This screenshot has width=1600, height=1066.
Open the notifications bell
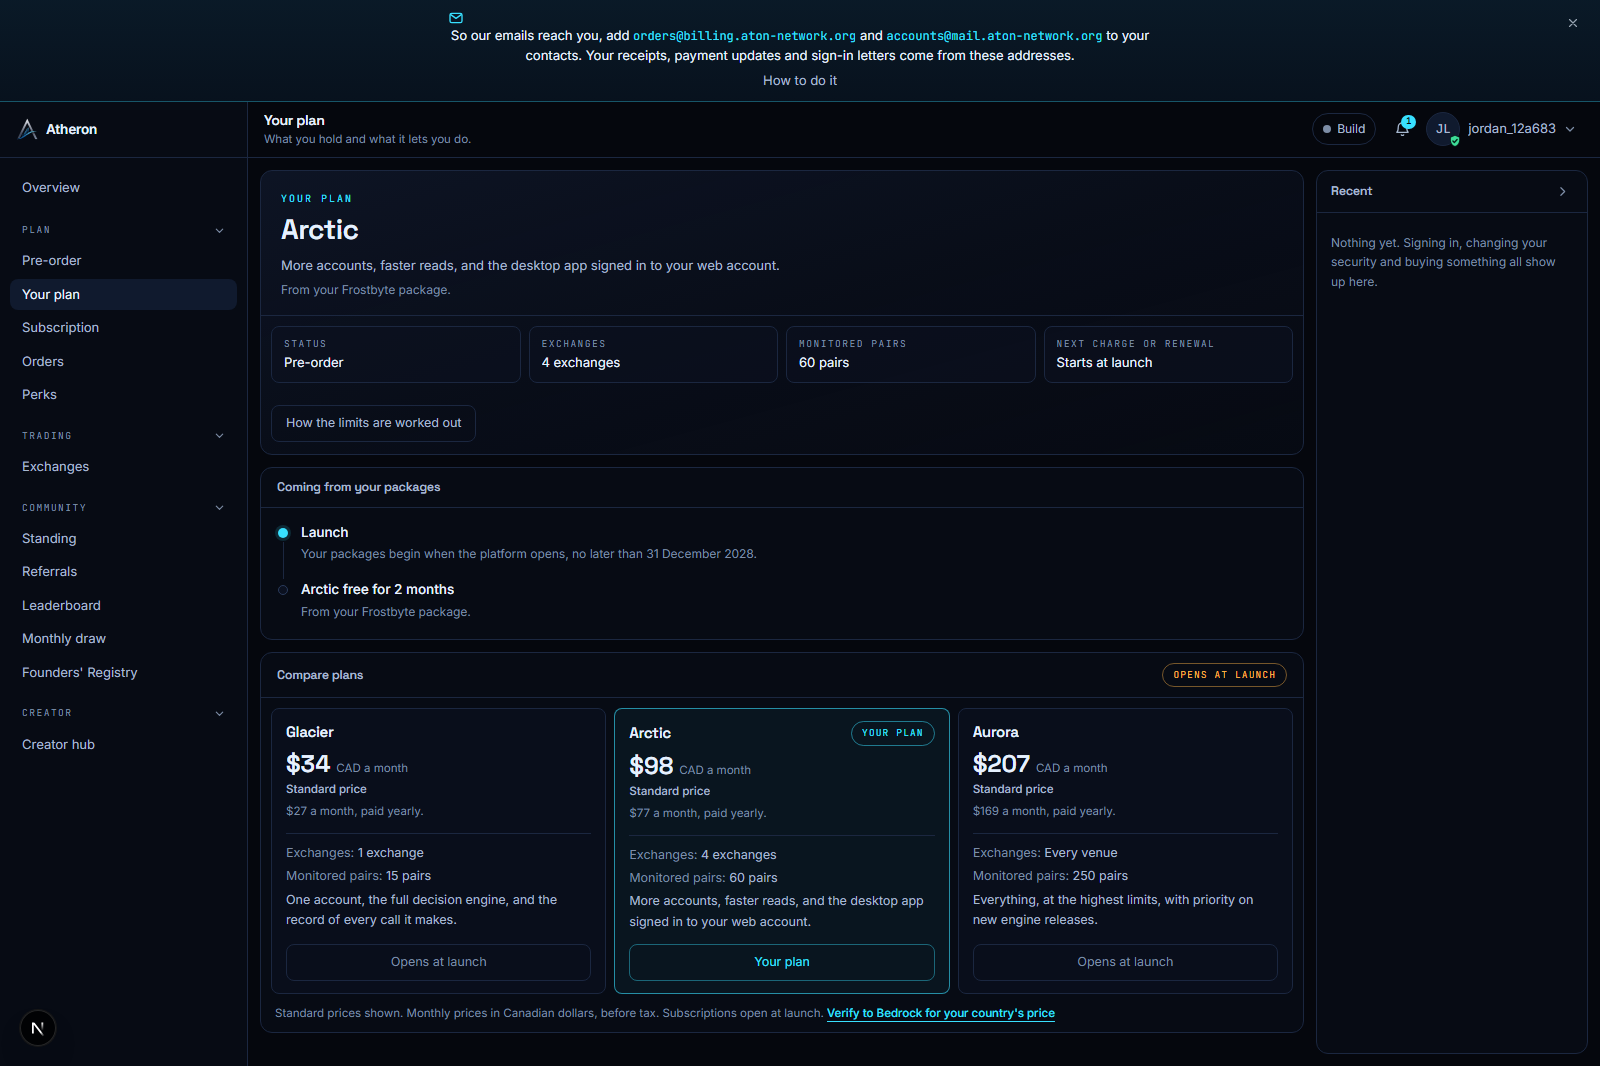1403,128
